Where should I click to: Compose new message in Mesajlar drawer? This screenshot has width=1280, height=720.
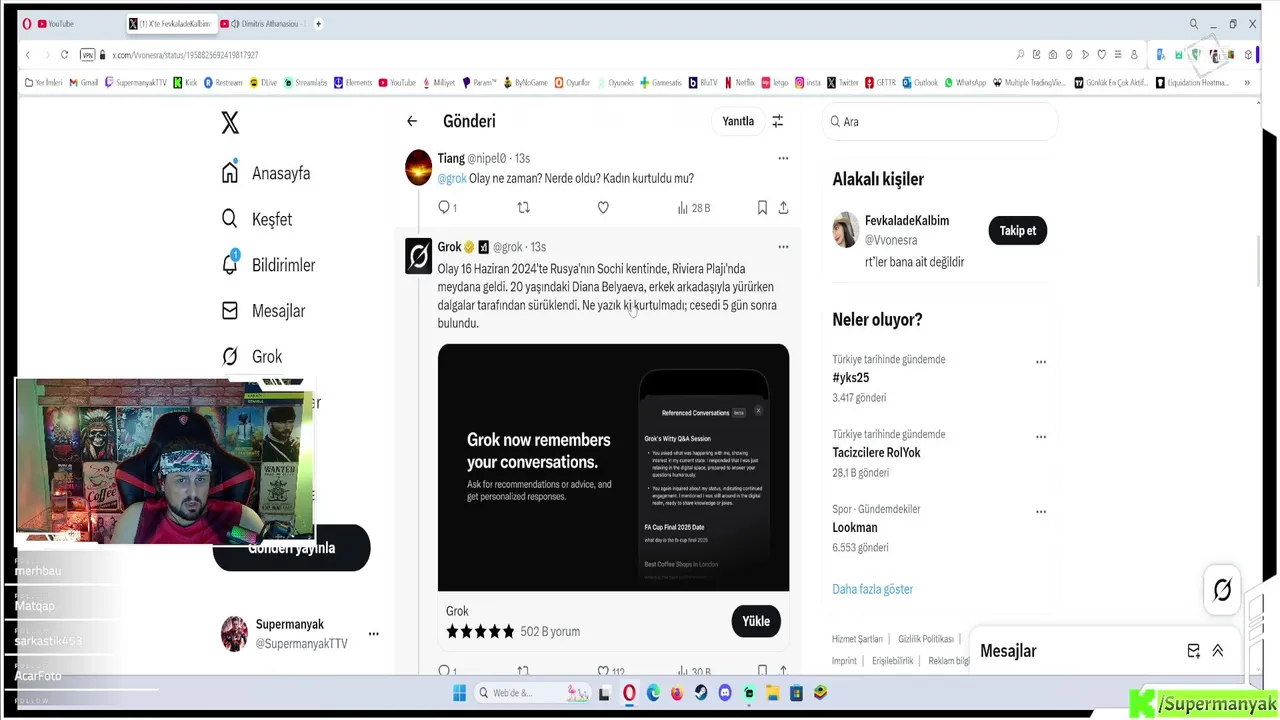pyautogui.click(x=1194, y=651)
